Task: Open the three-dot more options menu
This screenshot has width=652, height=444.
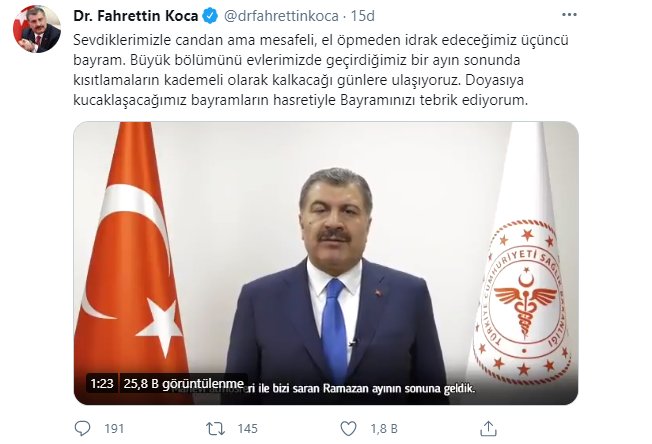Action: click(569, 15)
